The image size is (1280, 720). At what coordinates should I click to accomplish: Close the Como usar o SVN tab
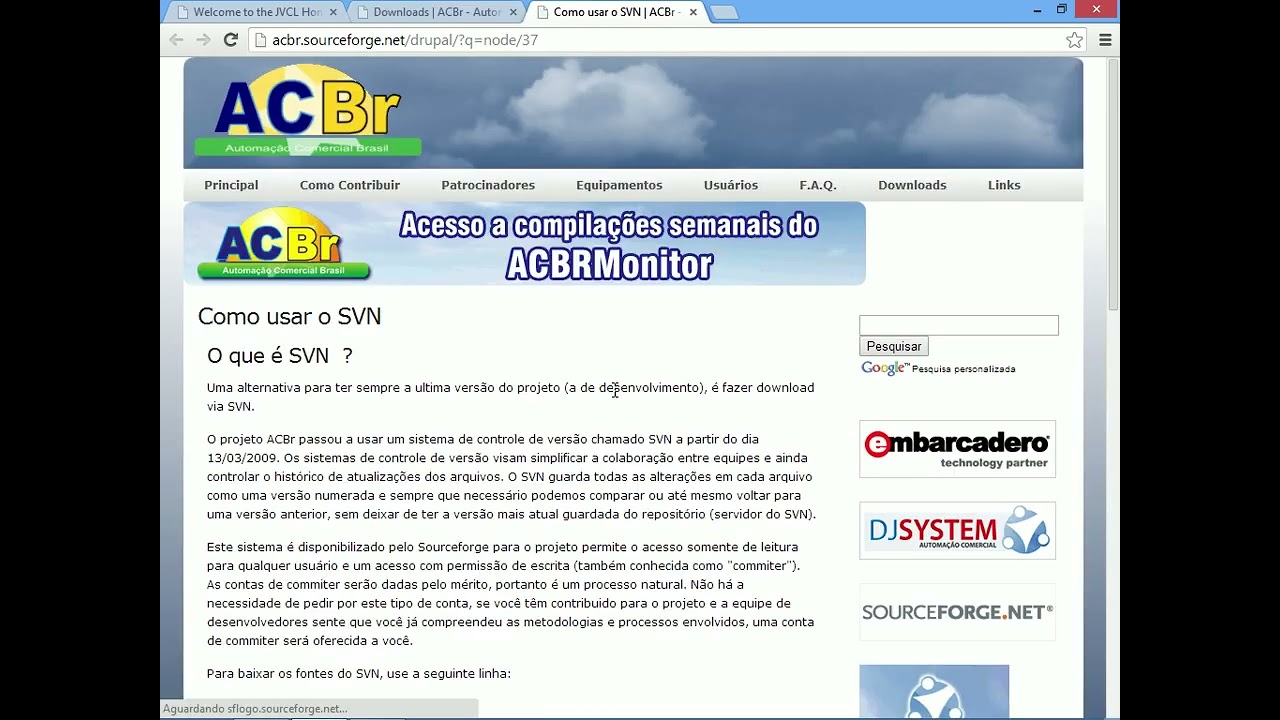point(693,12)
